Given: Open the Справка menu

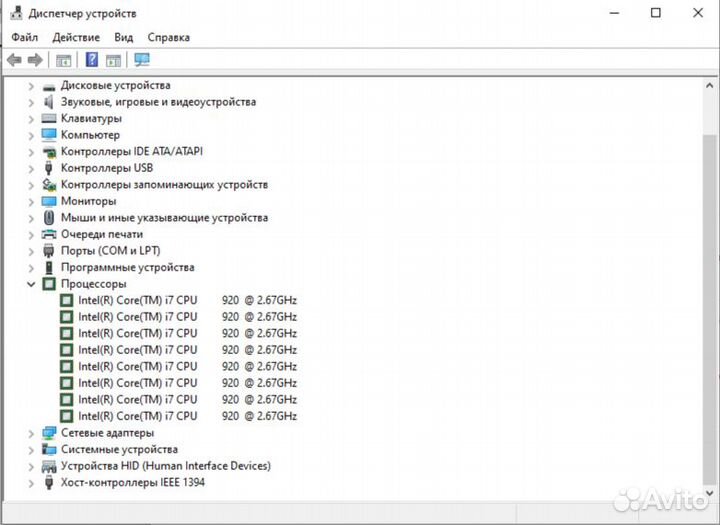Looking at the screenshot, I should point(169,37).
